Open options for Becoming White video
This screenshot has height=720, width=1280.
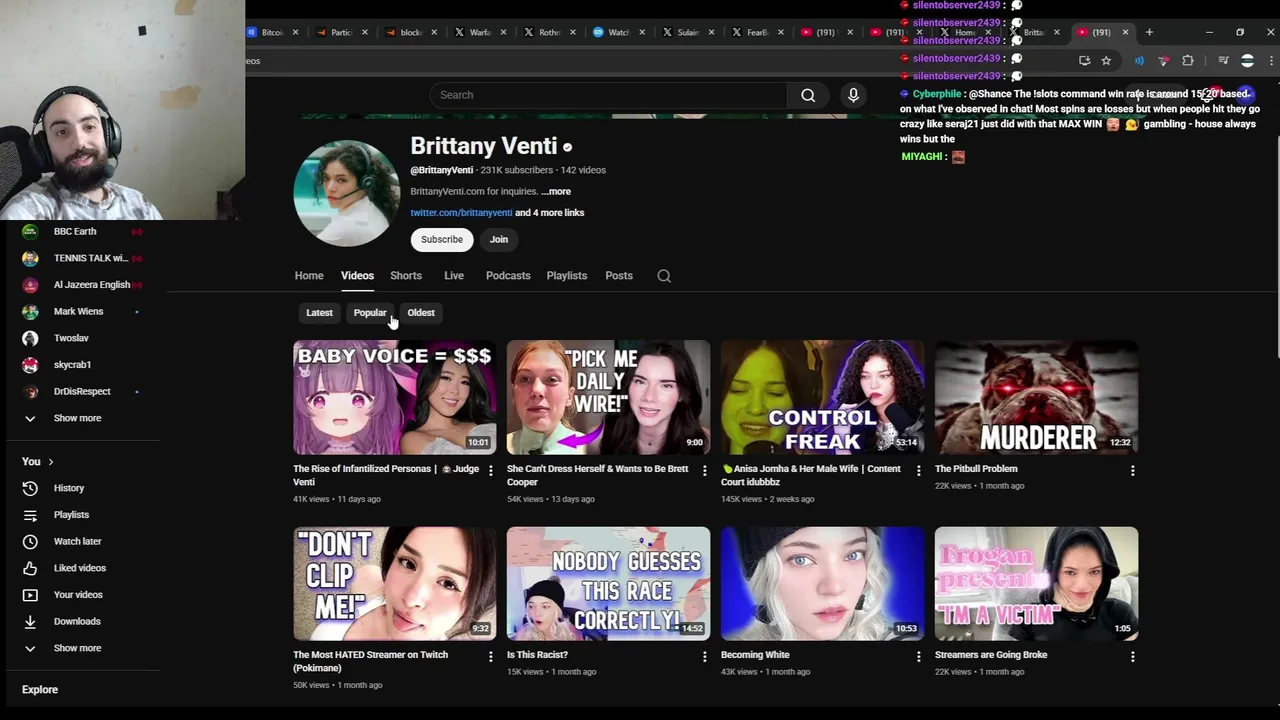pyautogui.click(x=918, y=656)
